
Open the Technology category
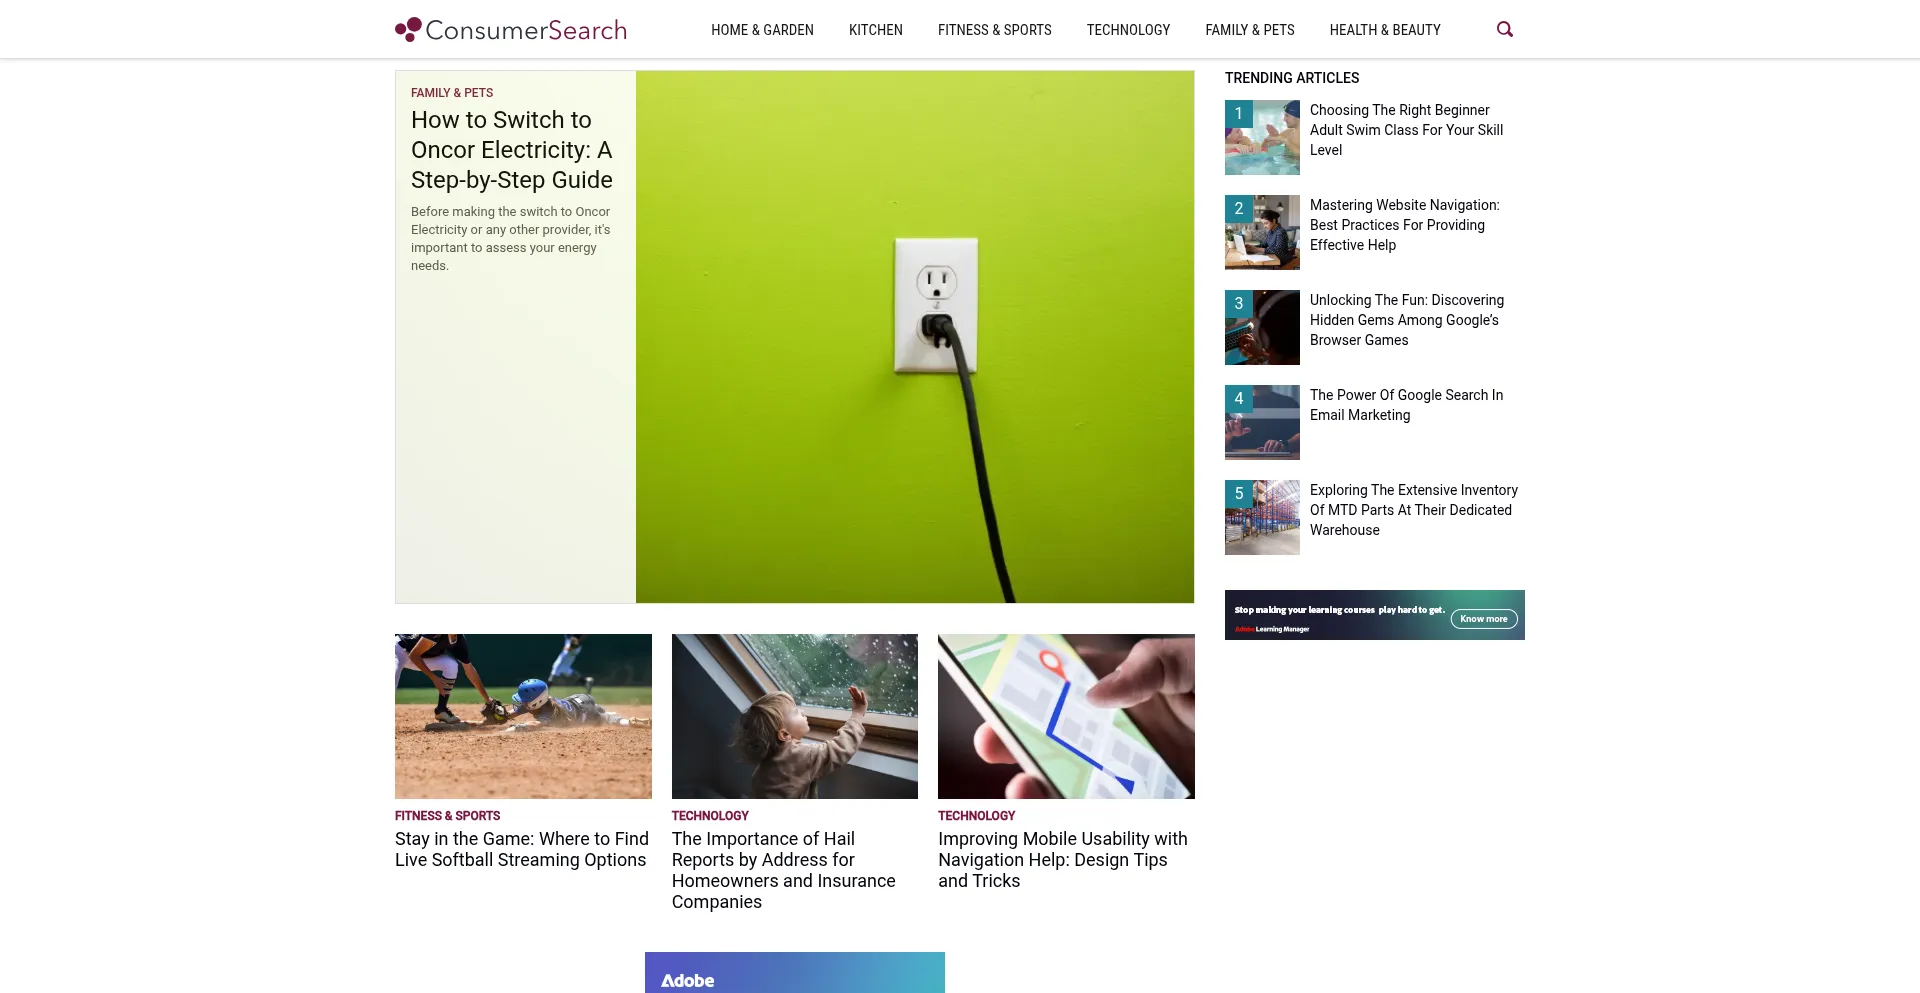tap(1128, 30)
